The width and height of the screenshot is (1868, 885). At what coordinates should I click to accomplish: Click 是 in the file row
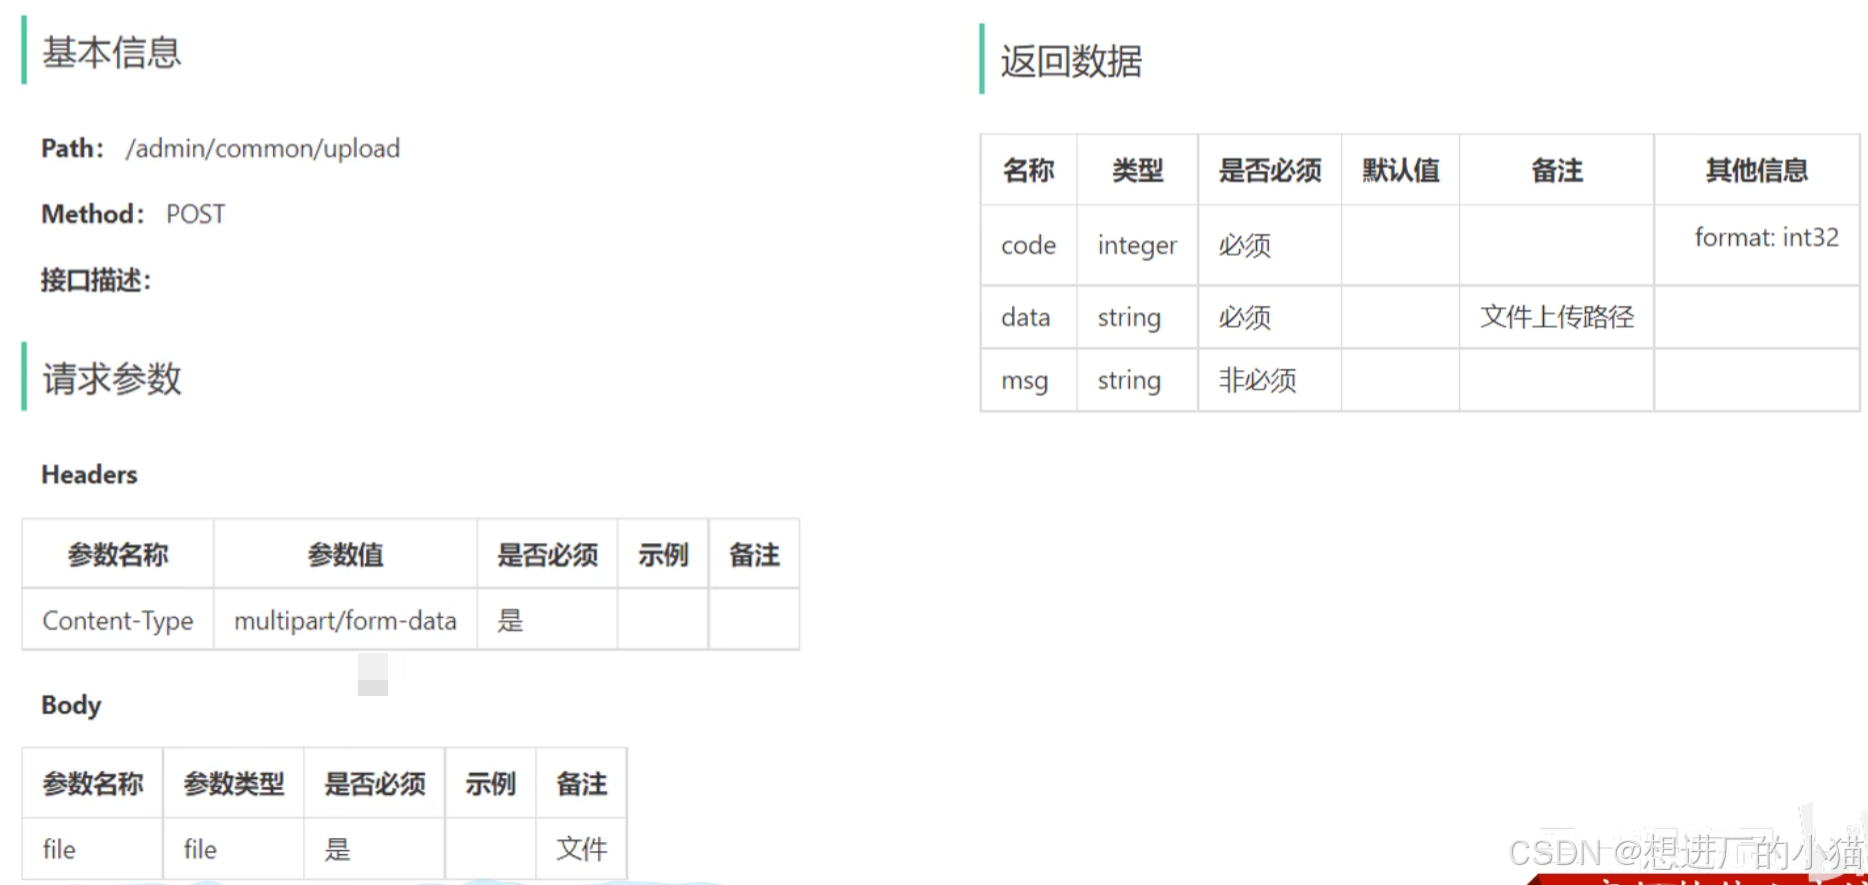(x=337, y=849)
